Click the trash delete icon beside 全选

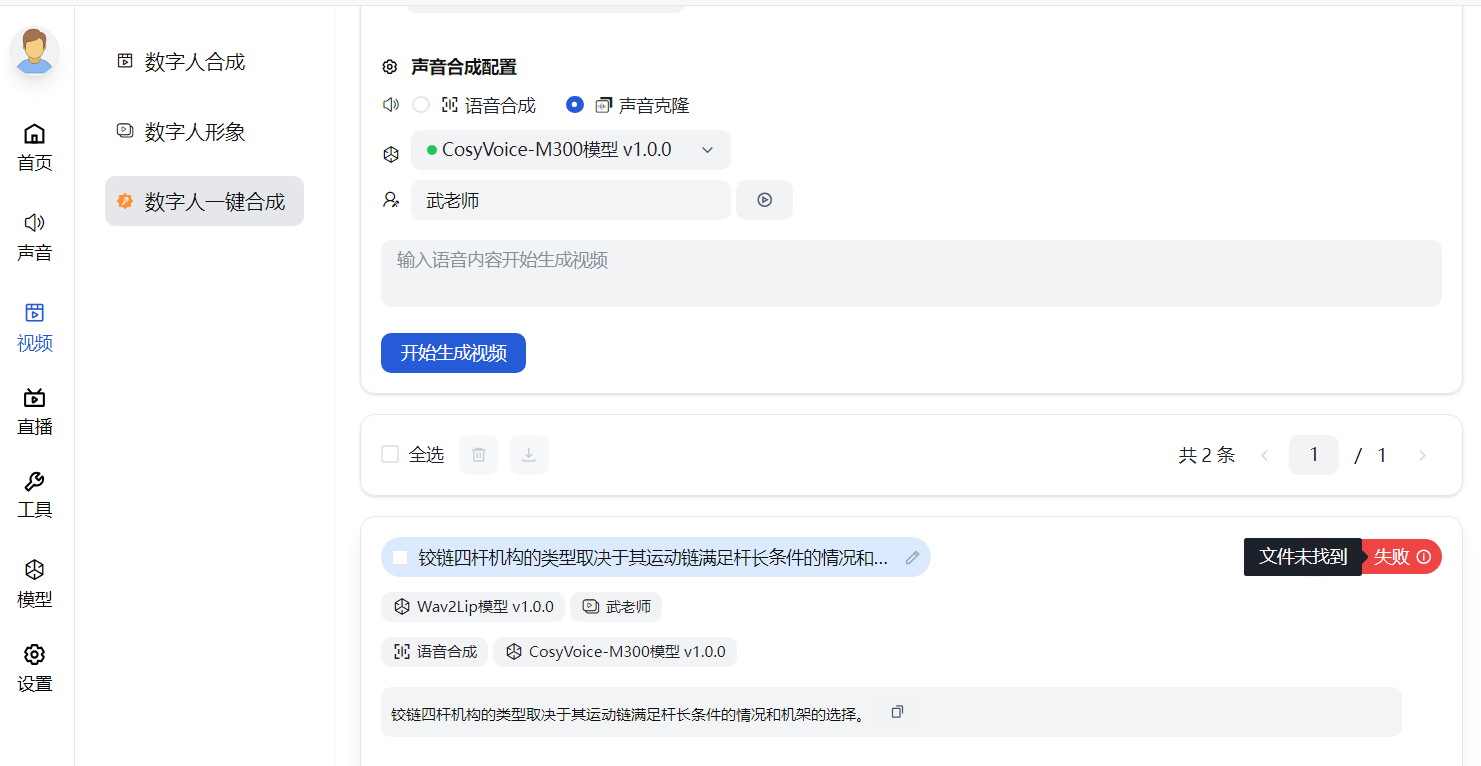(479, 455)
